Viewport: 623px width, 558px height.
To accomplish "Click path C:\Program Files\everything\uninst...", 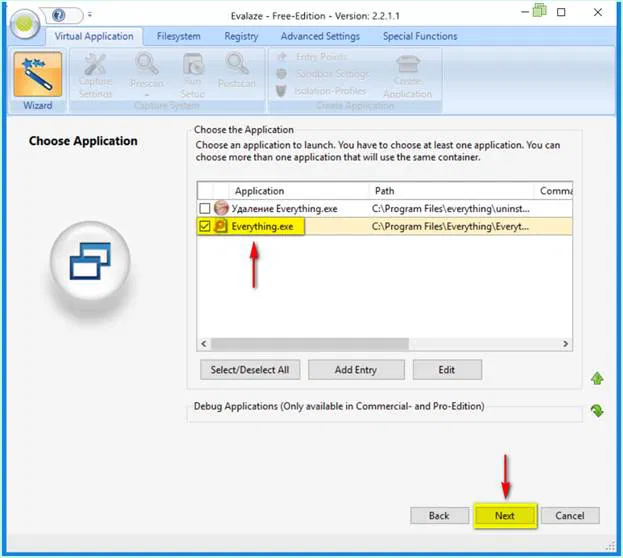I will 451,208.
